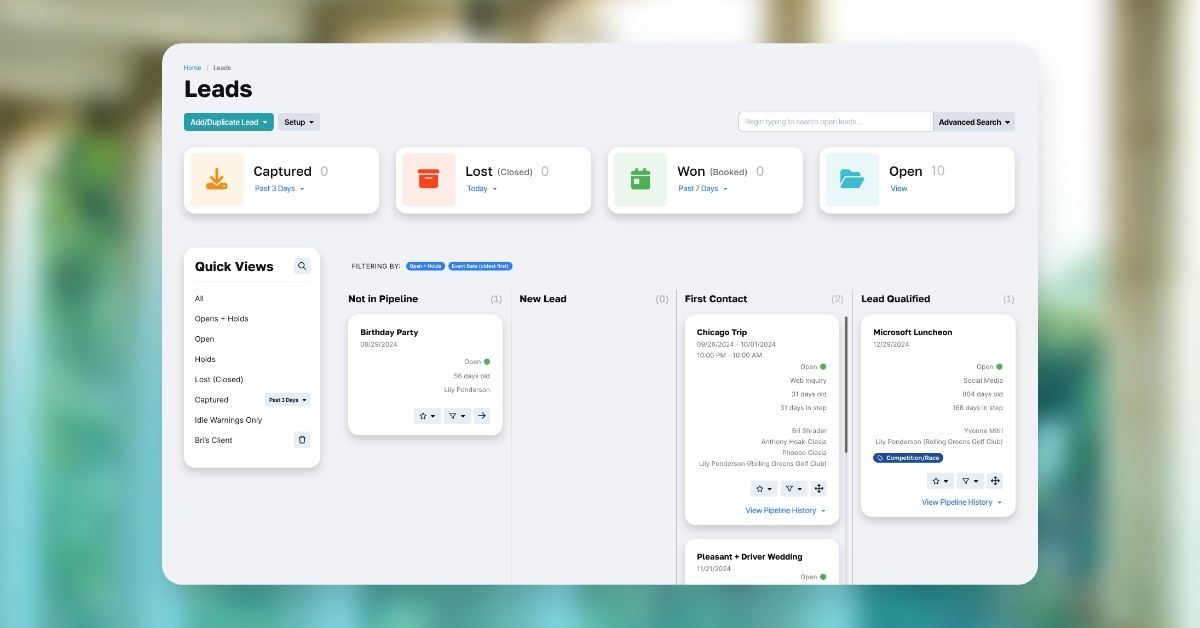The height and width of the screenshot is (628, 1200).
Task: Click 'Bri Shrader' on Chicago Trip card
Action: click(809, 431)
